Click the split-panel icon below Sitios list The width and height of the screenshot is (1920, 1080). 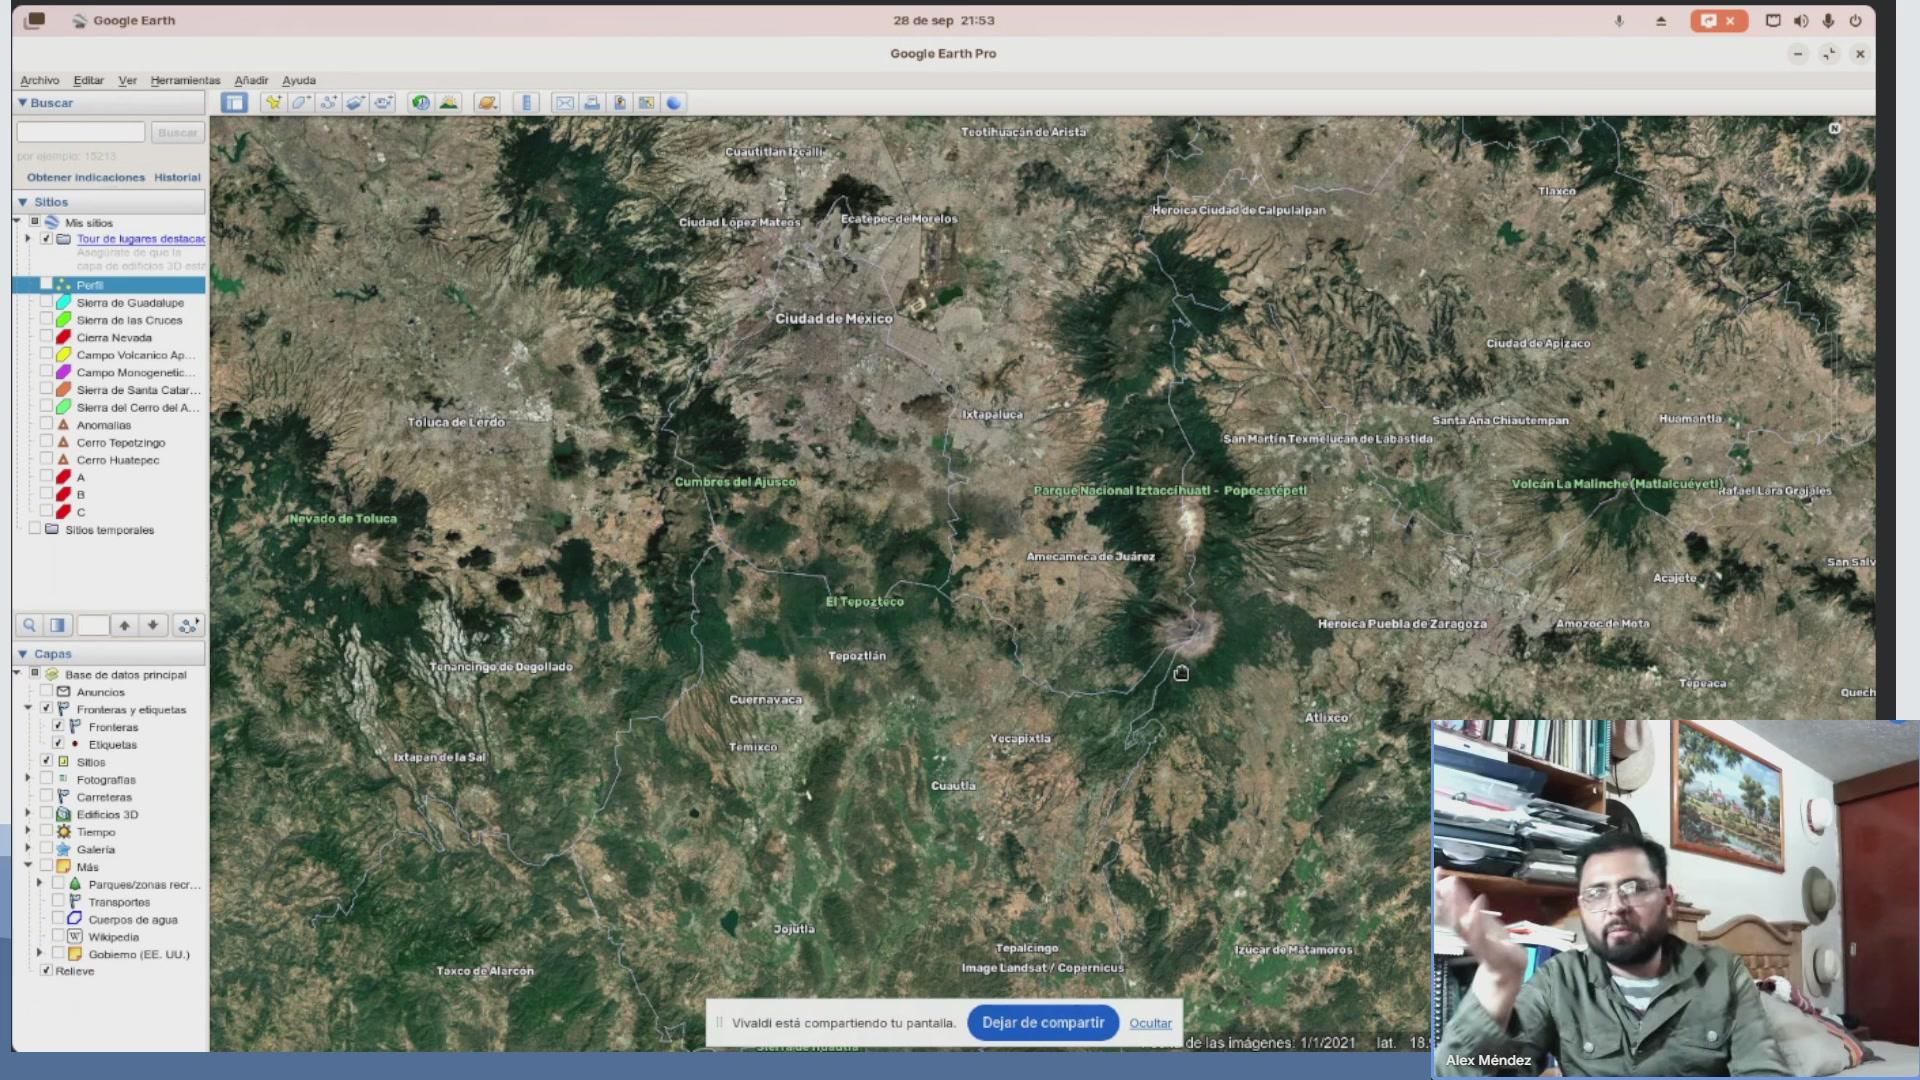pos(57,625)
